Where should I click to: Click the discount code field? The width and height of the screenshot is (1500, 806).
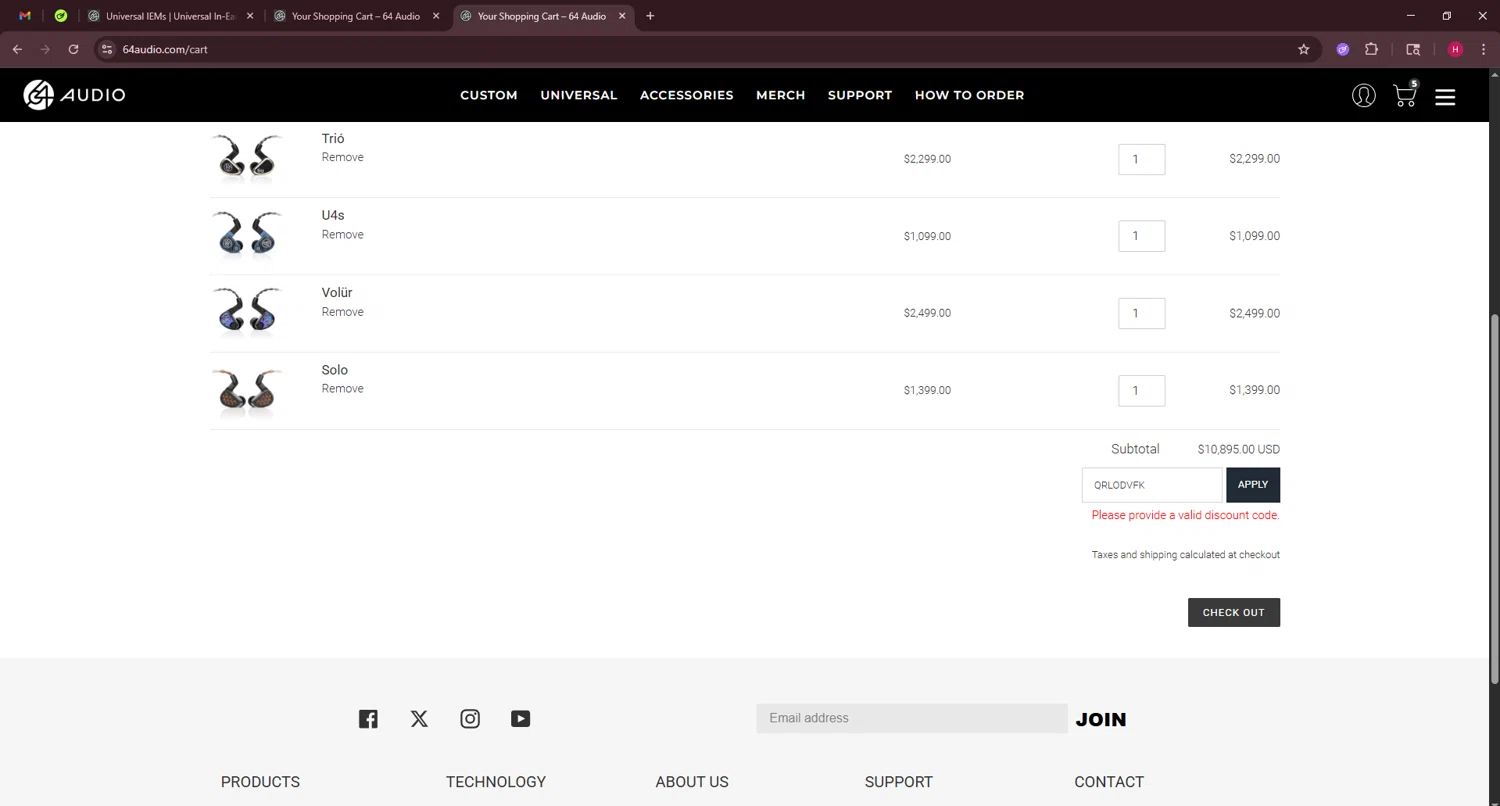tap(1152, 485)
